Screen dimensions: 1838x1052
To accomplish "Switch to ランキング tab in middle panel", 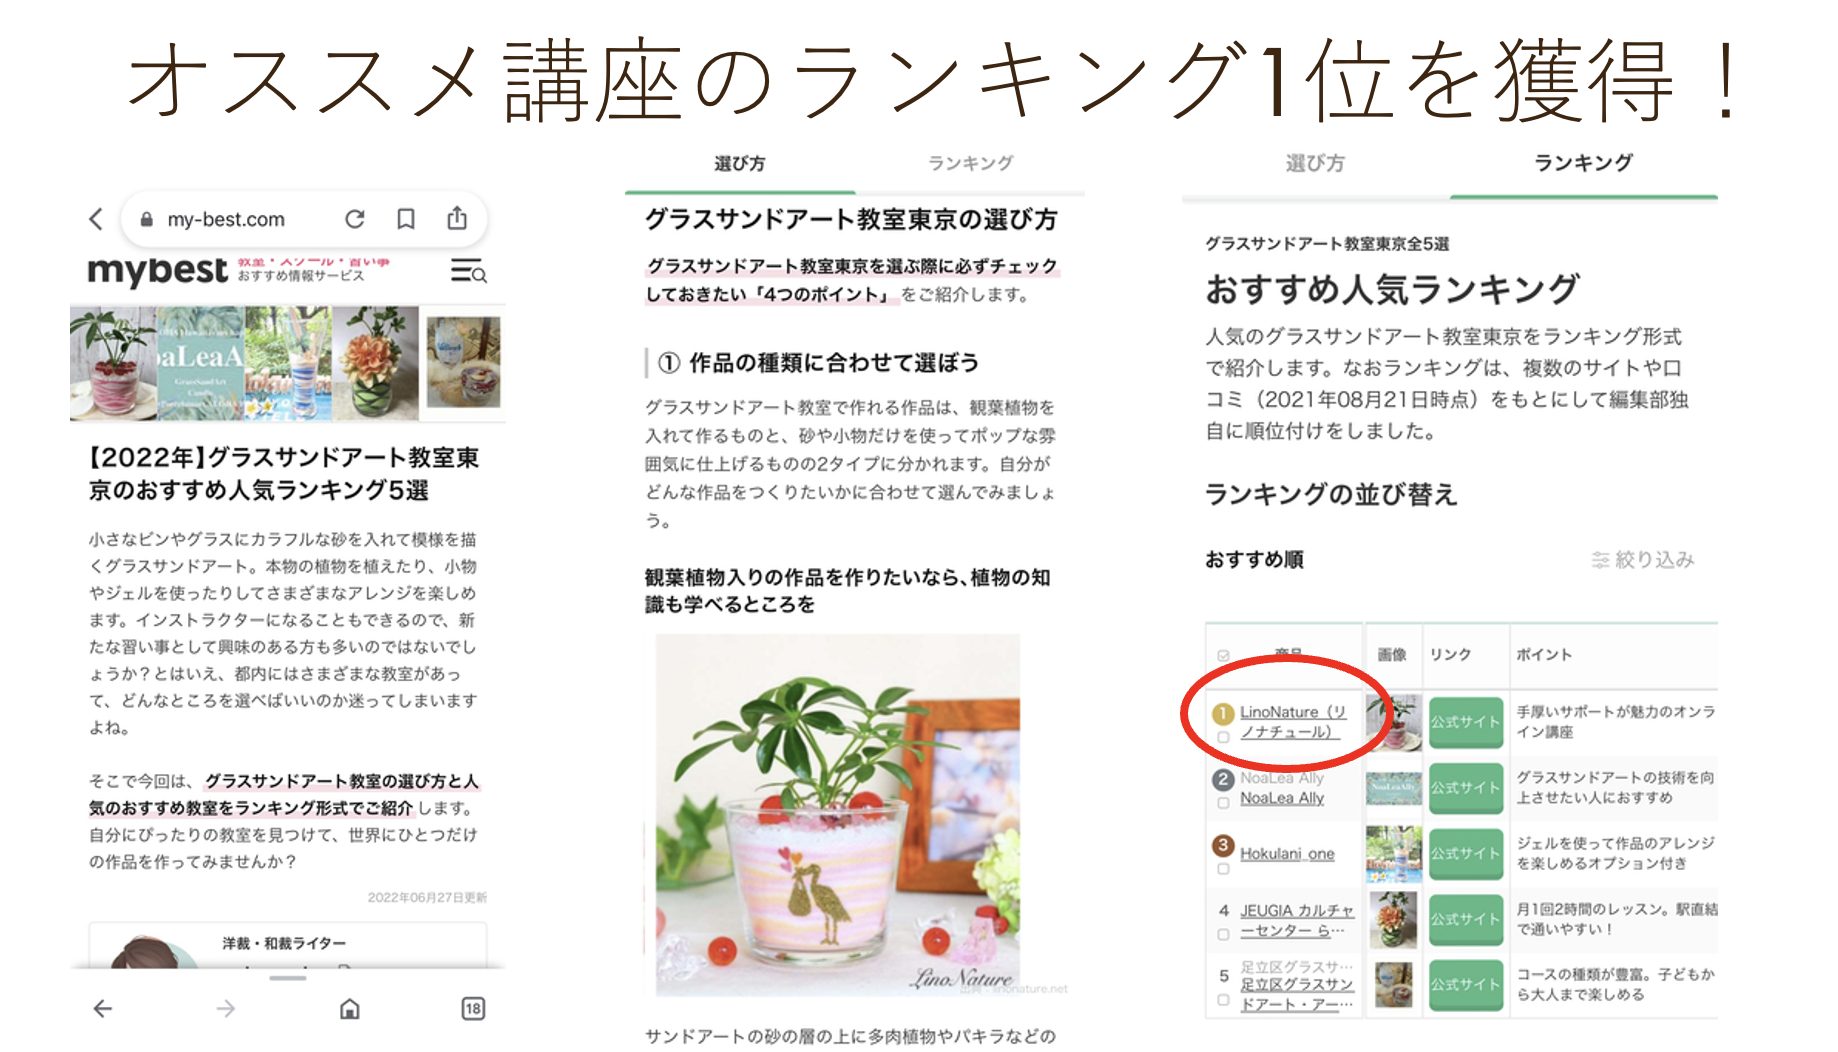I will click(970, 163).
